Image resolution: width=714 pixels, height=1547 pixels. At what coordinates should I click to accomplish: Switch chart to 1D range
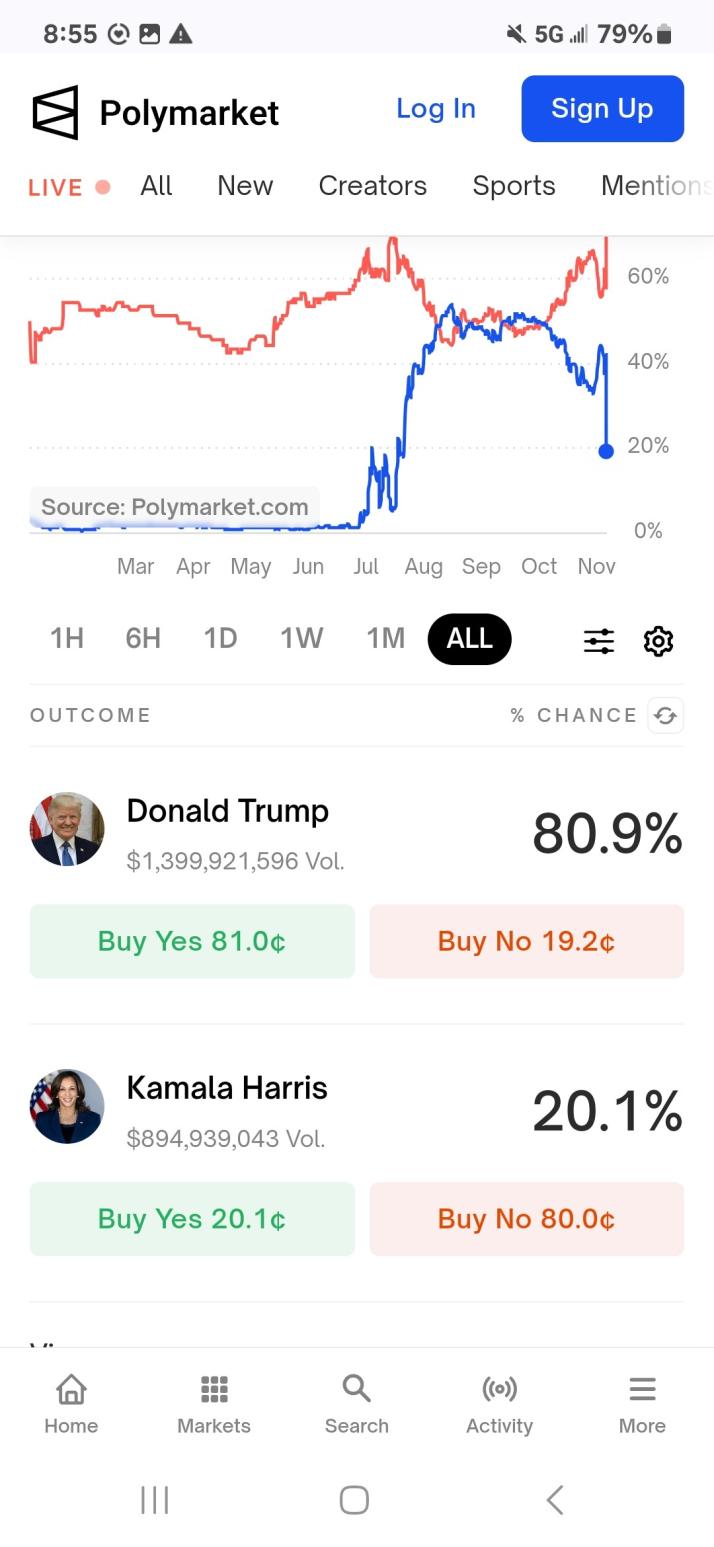point(220,638)
